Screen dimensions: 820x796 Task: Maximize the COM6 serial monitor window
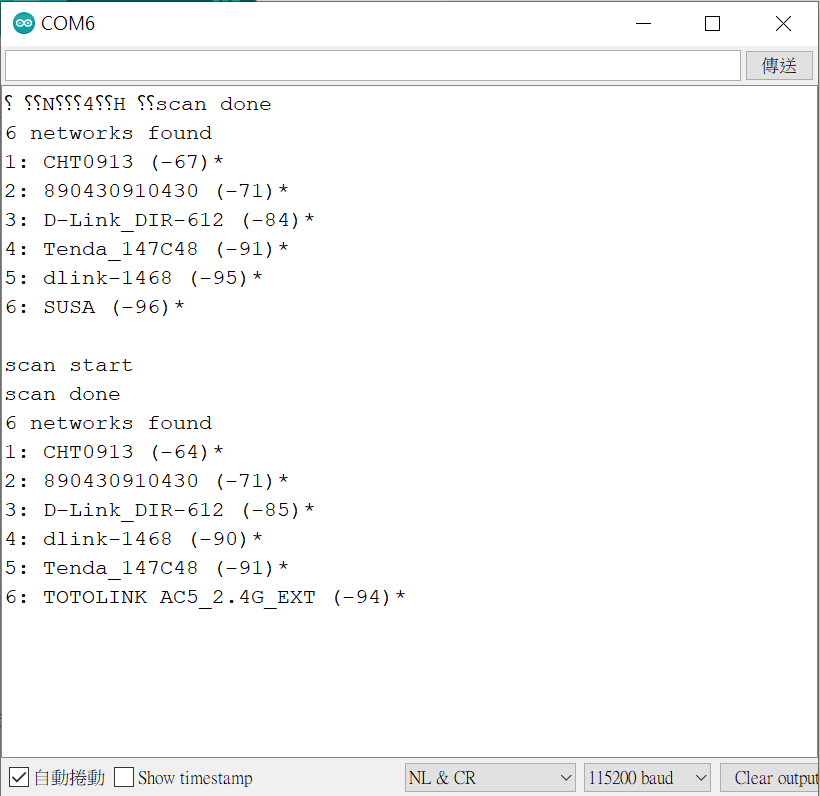[x=712, y=23]
